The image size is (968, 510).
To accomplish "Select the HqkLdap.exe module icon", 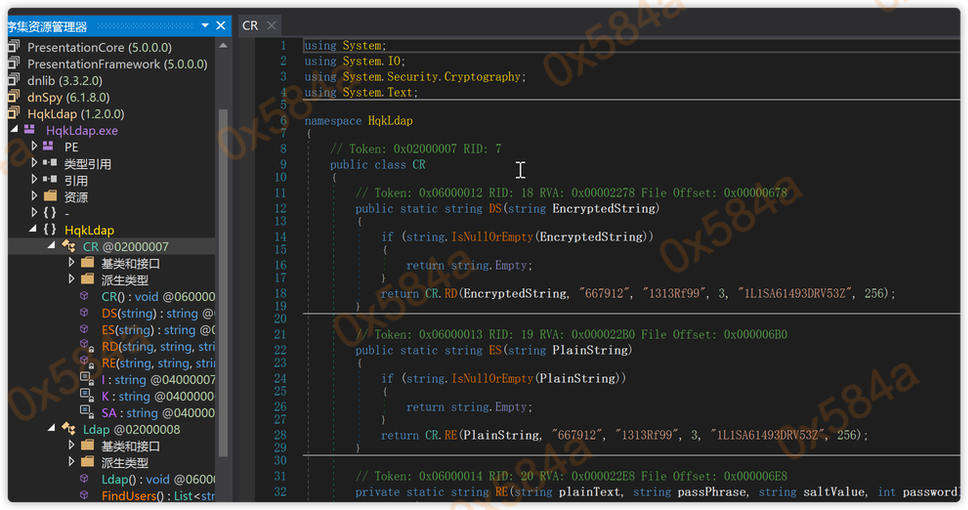I will coord(30,130).
